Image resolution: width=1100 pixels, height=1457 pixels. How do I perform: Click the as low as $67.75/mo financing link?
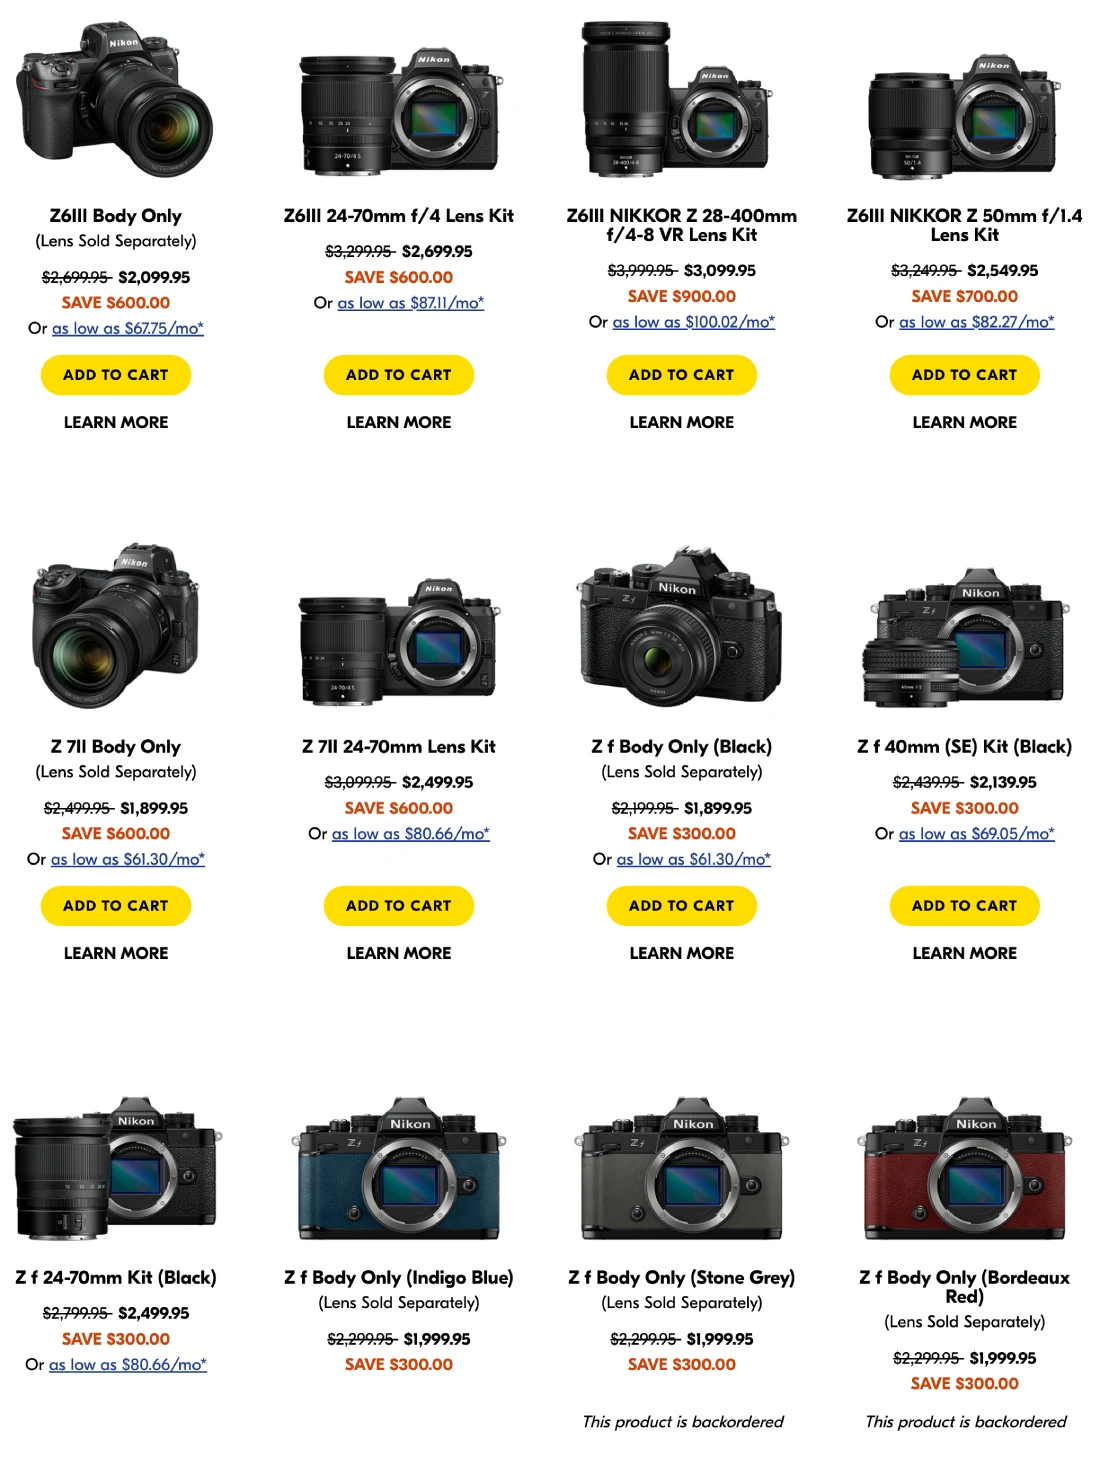pos(128,328)
